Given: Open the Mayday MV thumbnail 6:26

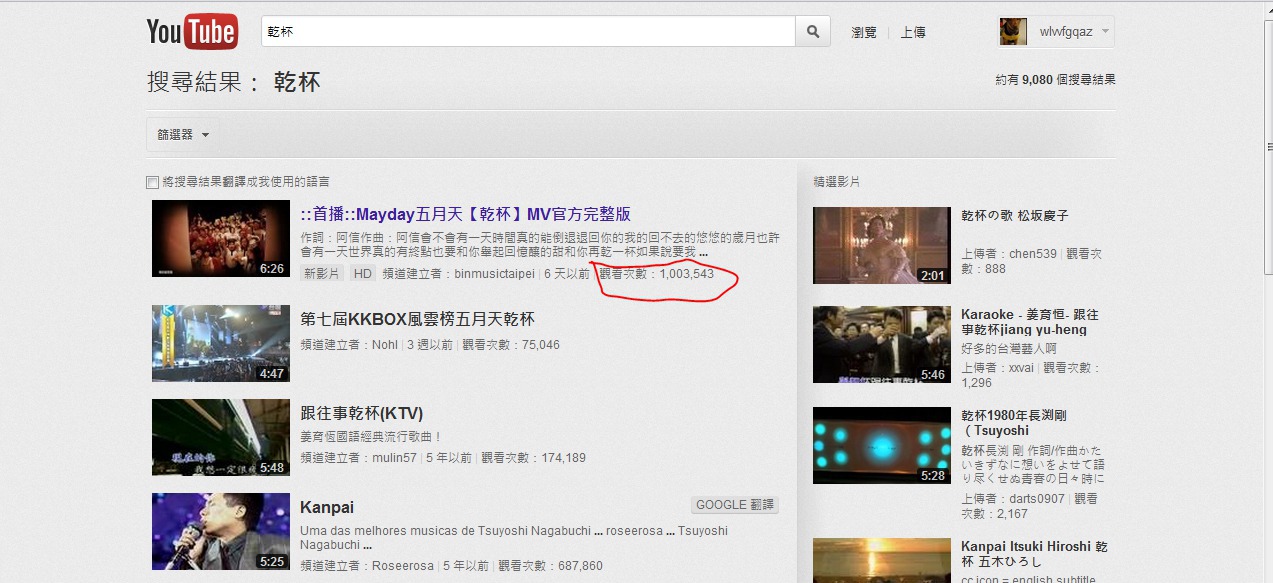Looking at the screenshot, I should click(x=221, y=239).
